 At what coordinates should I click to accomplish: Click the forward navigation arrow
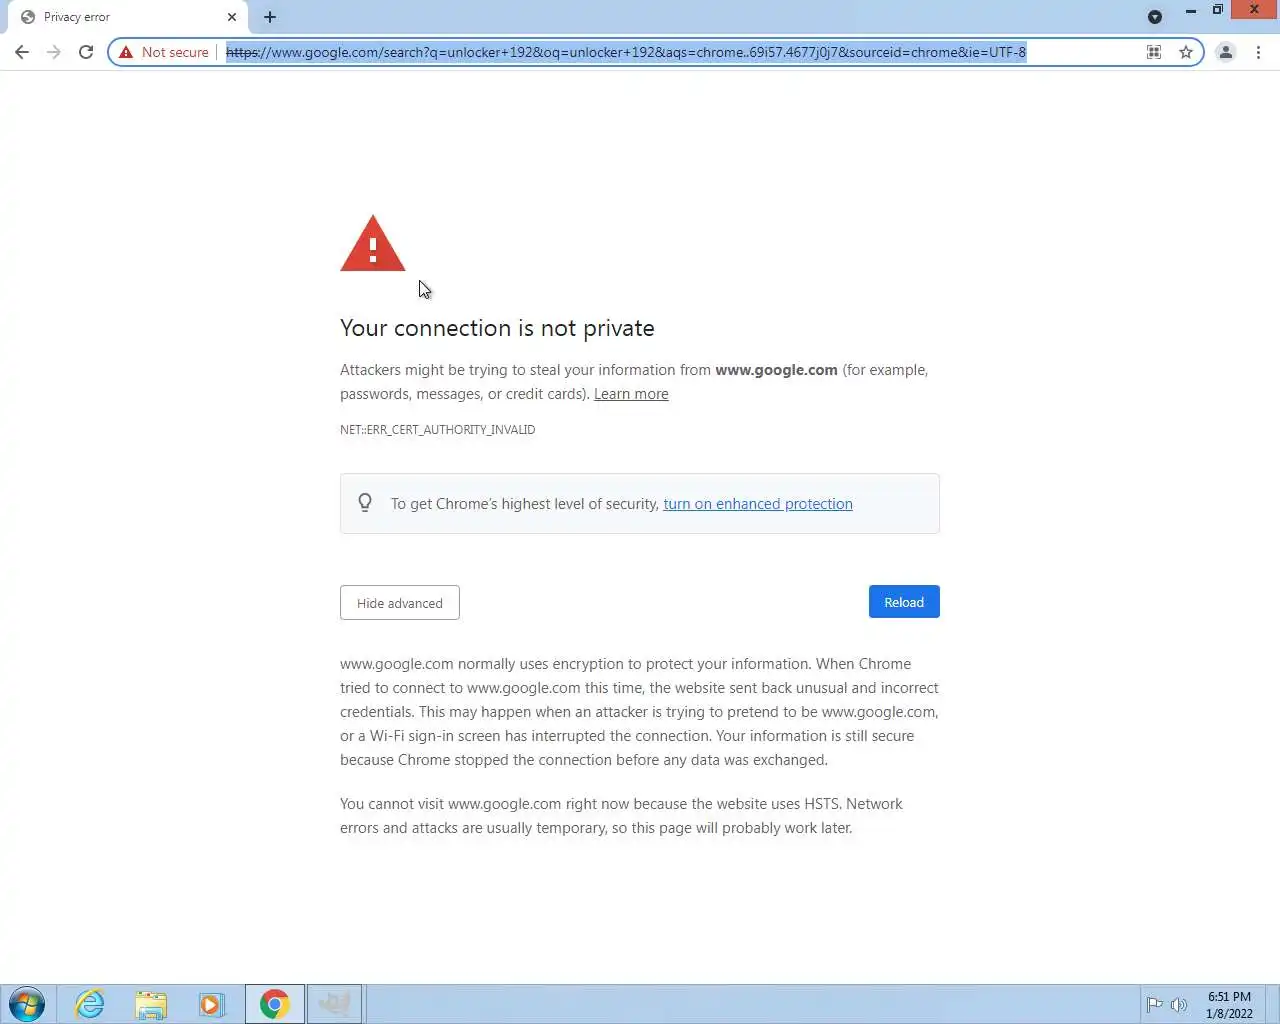click(54, 52)
